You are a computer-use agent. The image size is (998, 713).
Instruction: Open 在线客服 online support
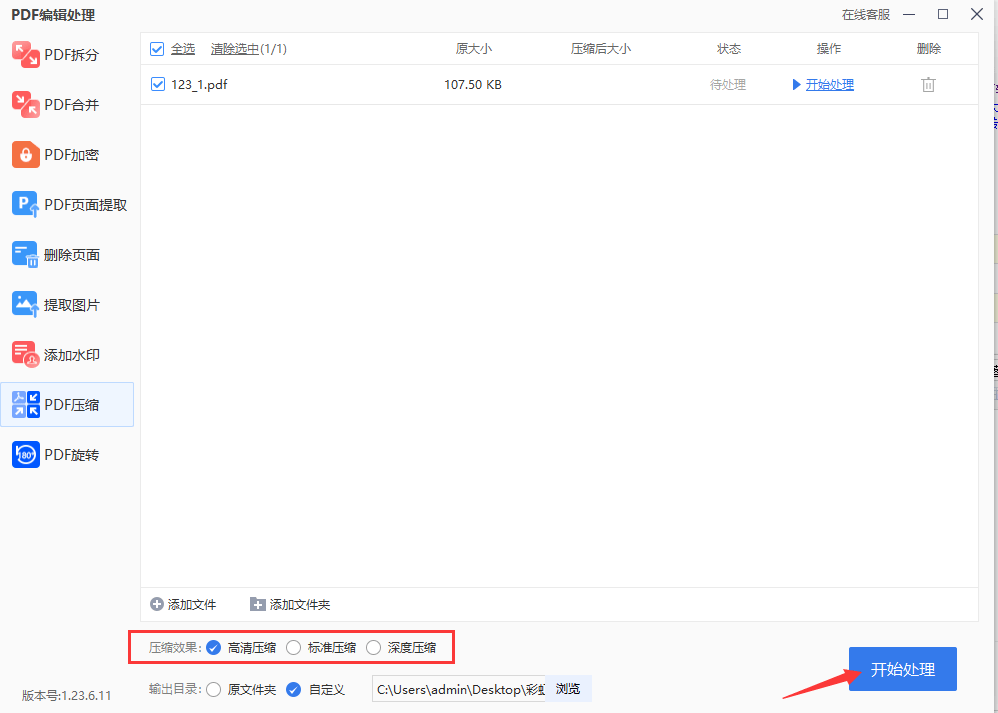point(866,15)
